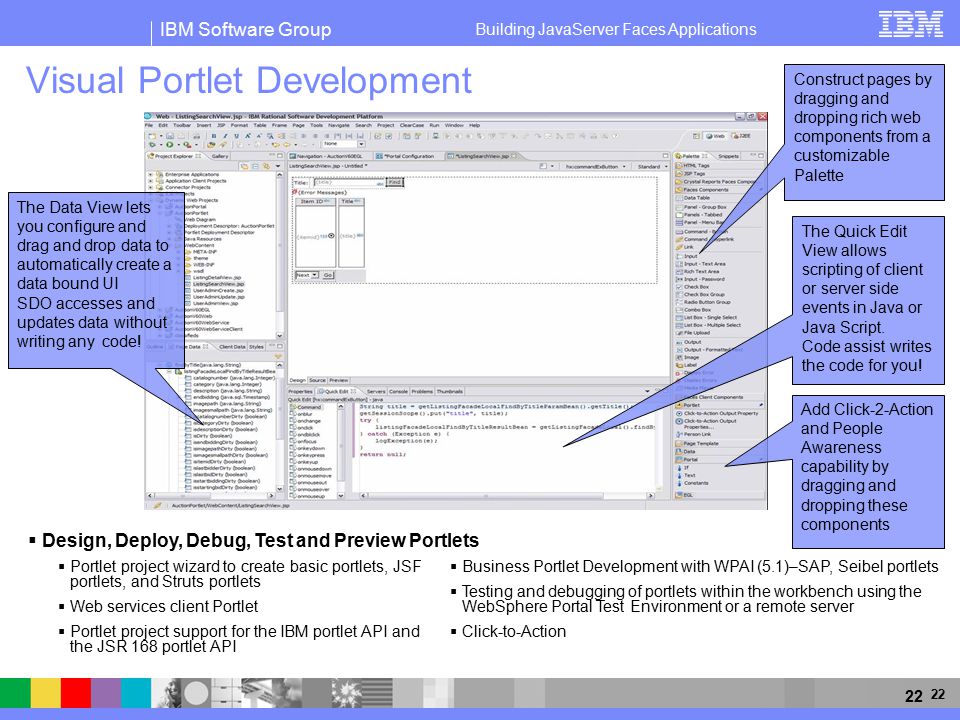The image size is (960, 720).
Task: Switch to the Client Data tab
Action: tap(232, 347)
